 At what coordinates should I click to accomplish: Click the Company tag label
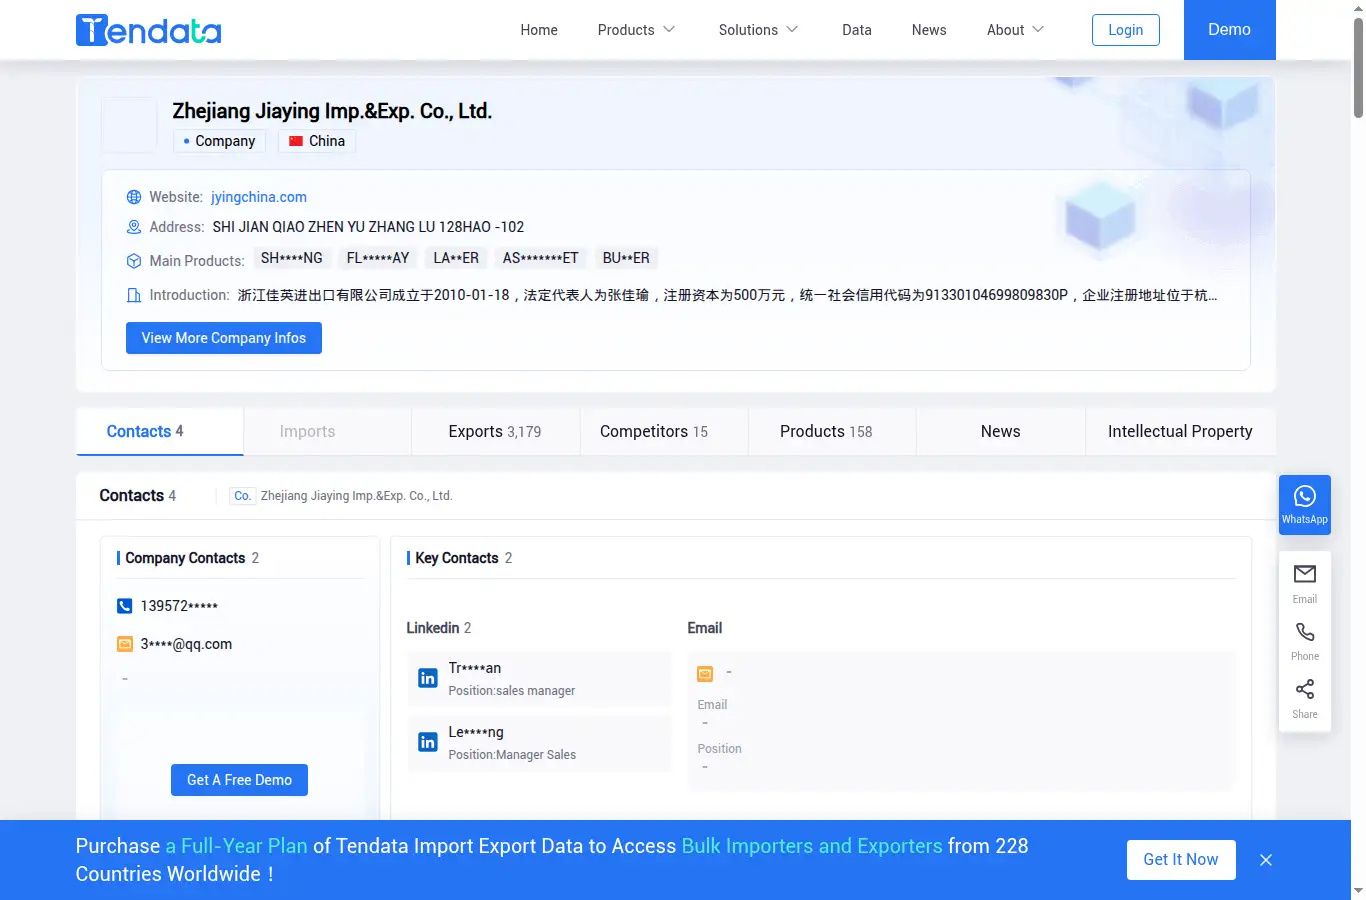pyautogui.click(x=220, y=141)
